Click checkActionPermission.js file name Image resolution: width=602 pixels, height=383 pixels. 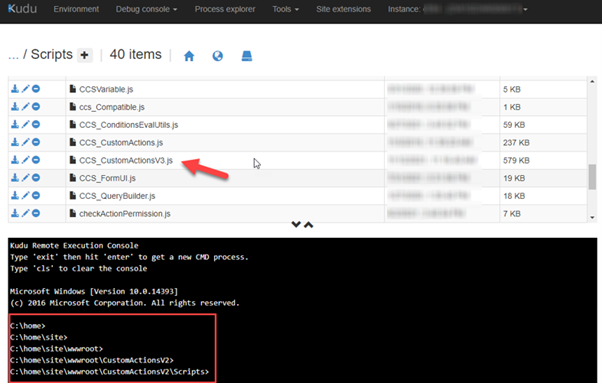125,214
